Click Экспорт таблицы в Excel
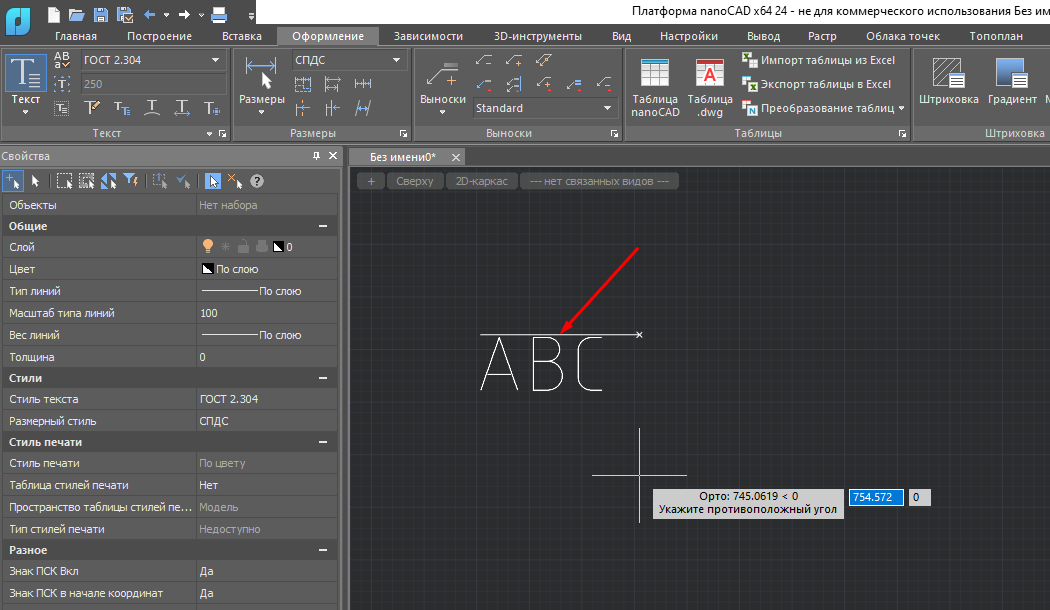 pos(817,84)
